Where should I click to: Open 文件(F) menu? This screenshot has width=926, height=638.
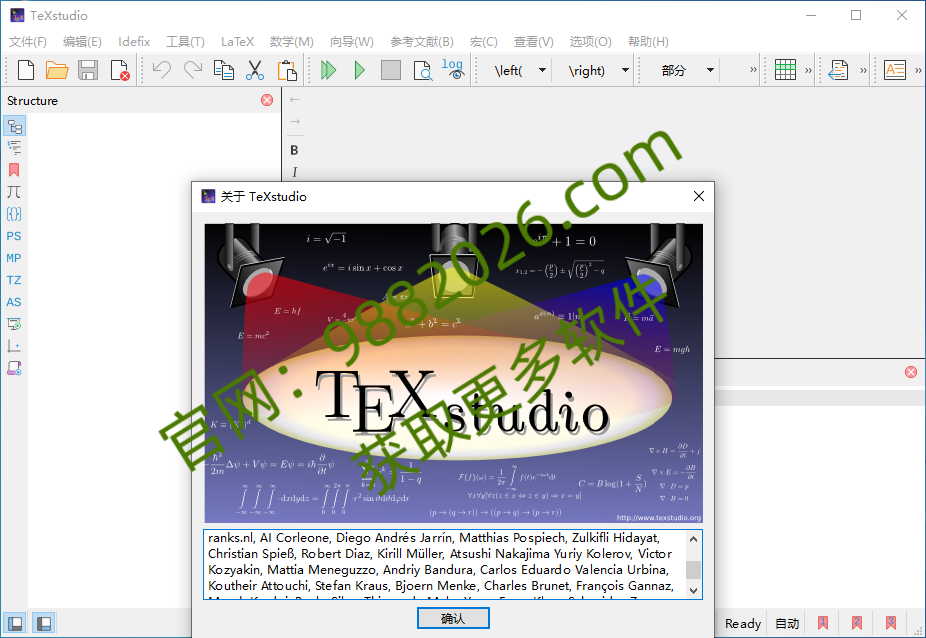point(28,41)
